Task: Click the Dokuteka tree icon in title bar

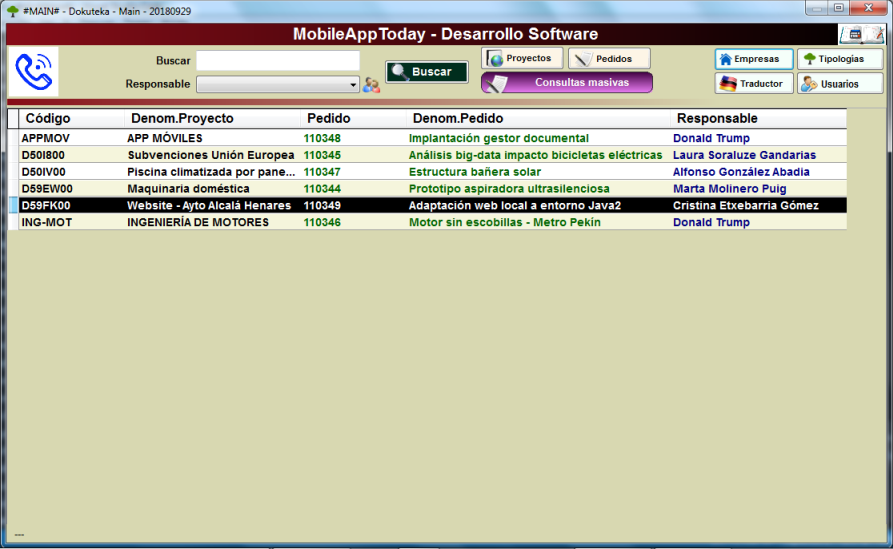Action: point(13,11)
